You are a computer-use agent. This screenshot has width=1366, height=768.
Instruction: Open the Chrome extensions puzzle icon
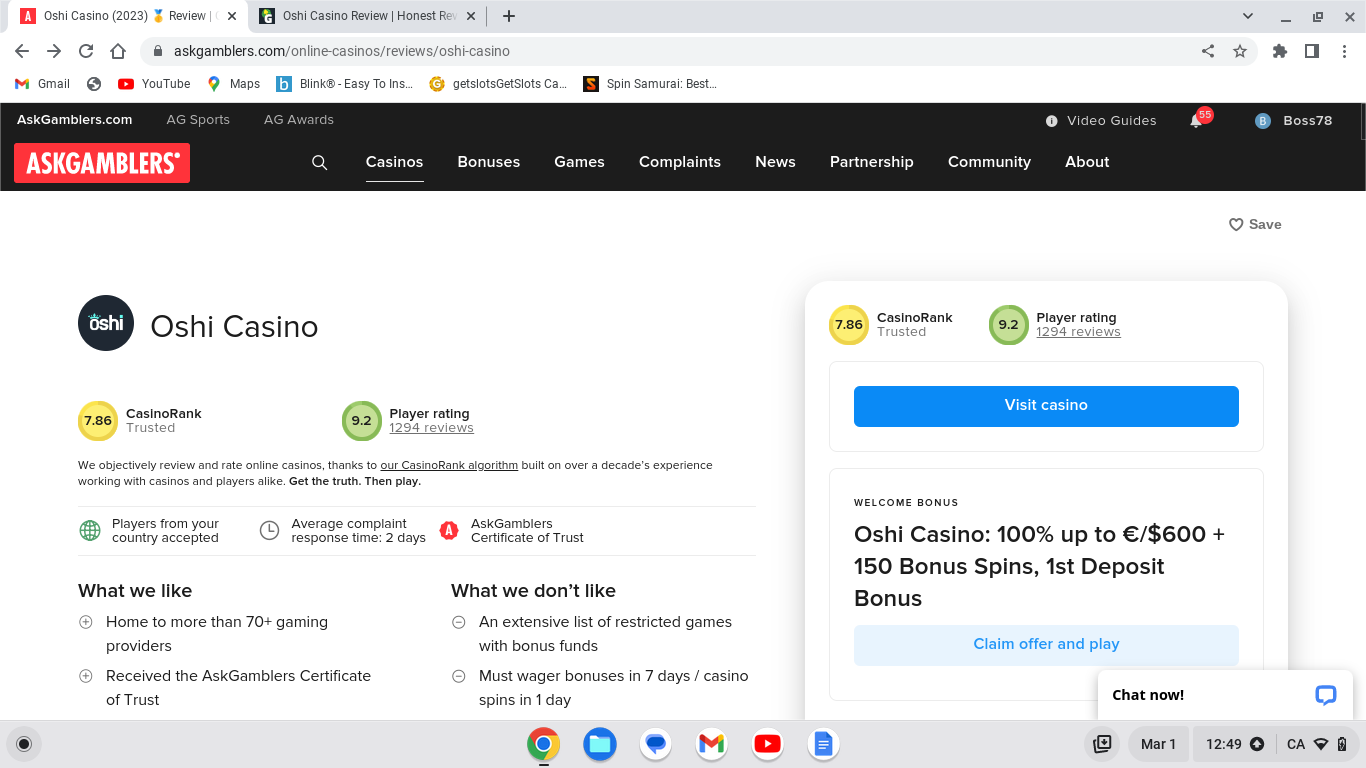[x=1280, y=51]
